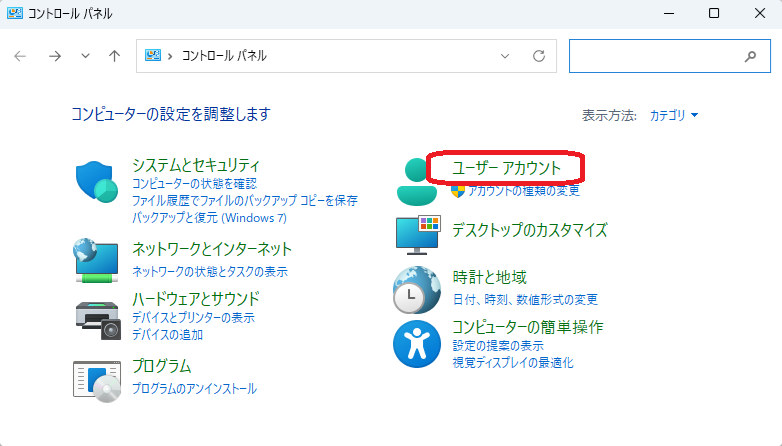Expand the address bar history dropdown
This screenshot has height=446, width=782.
tap(505, 56)
